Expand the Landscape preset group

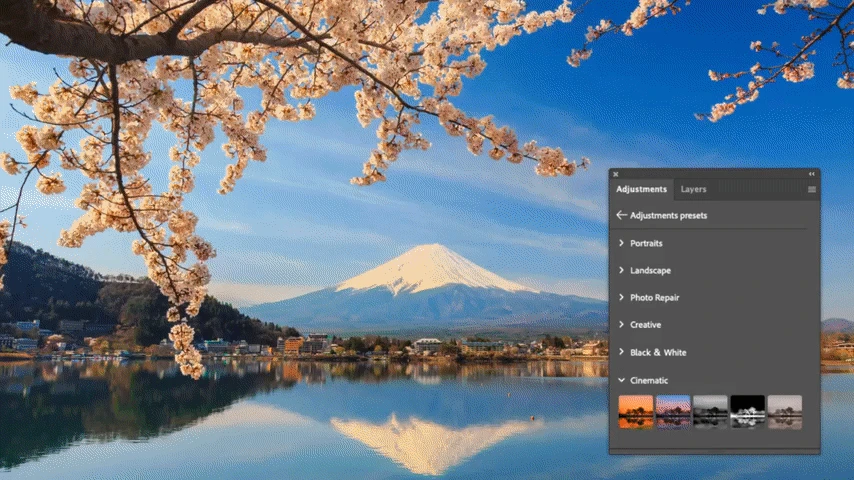(x=650, y=270)
